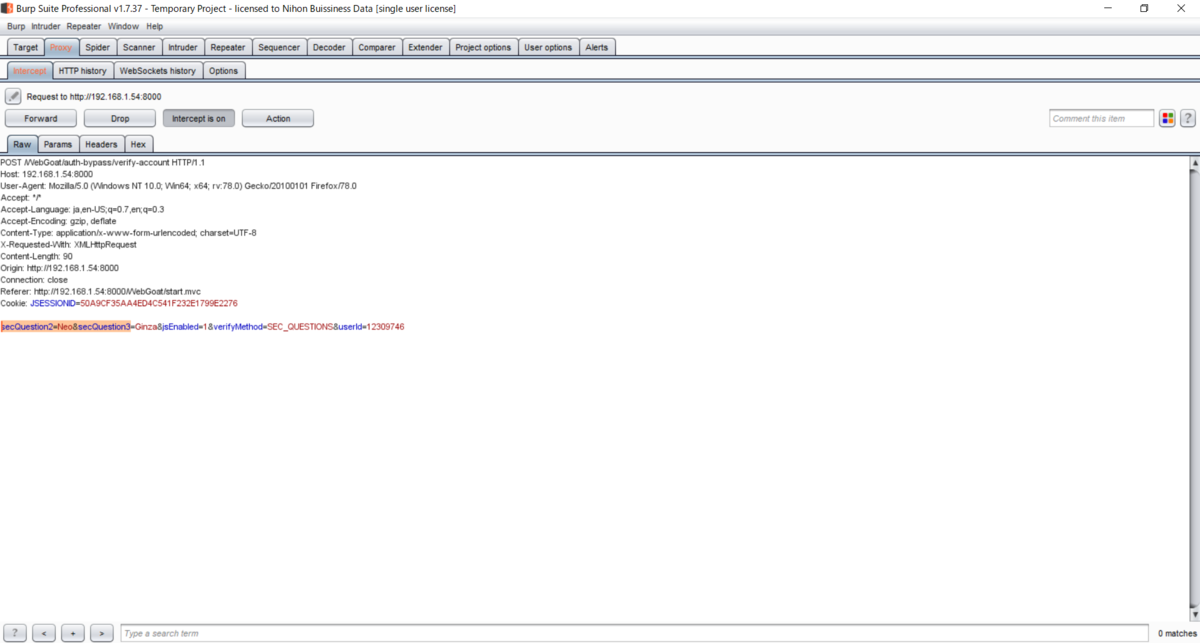The height and width of the screenshot is (643, 1200).
Task: Forward the intercepted request
Action: [x=41, y=118]
